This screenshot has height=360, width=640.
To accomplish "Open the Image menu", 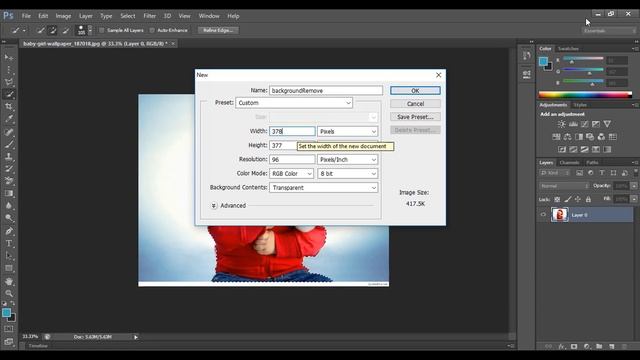I will (63, 16).
